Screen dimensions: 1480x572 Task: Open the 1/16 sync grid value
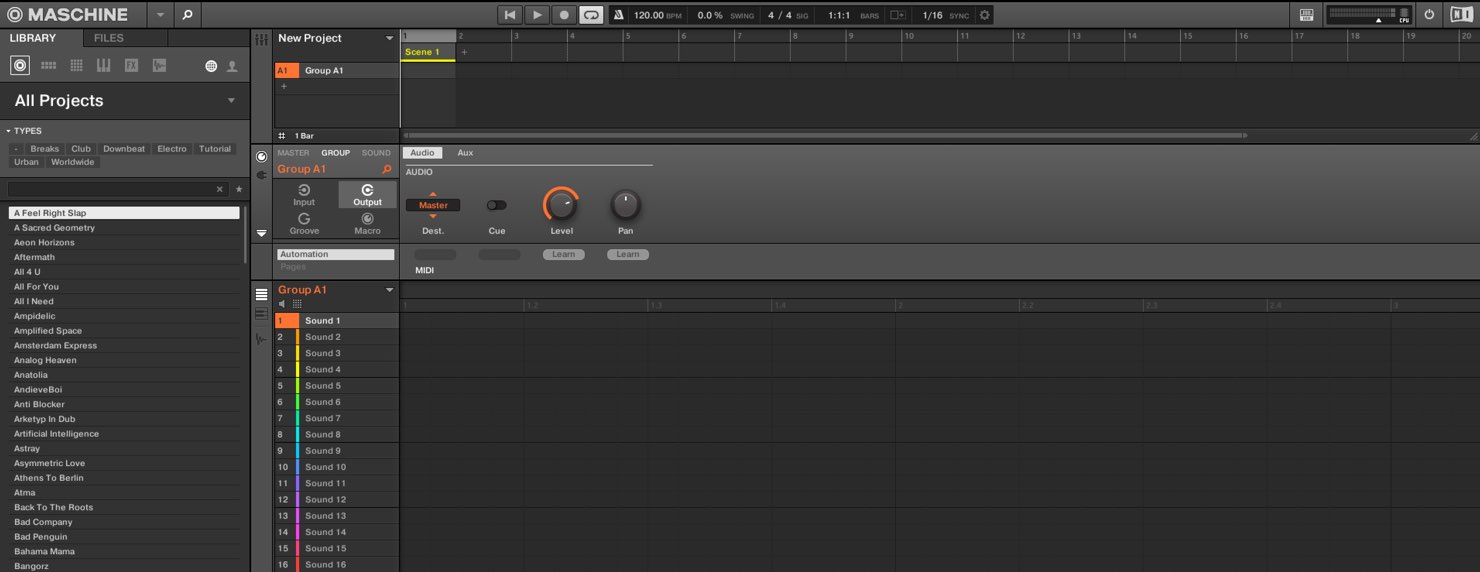[x=932, y=15]
